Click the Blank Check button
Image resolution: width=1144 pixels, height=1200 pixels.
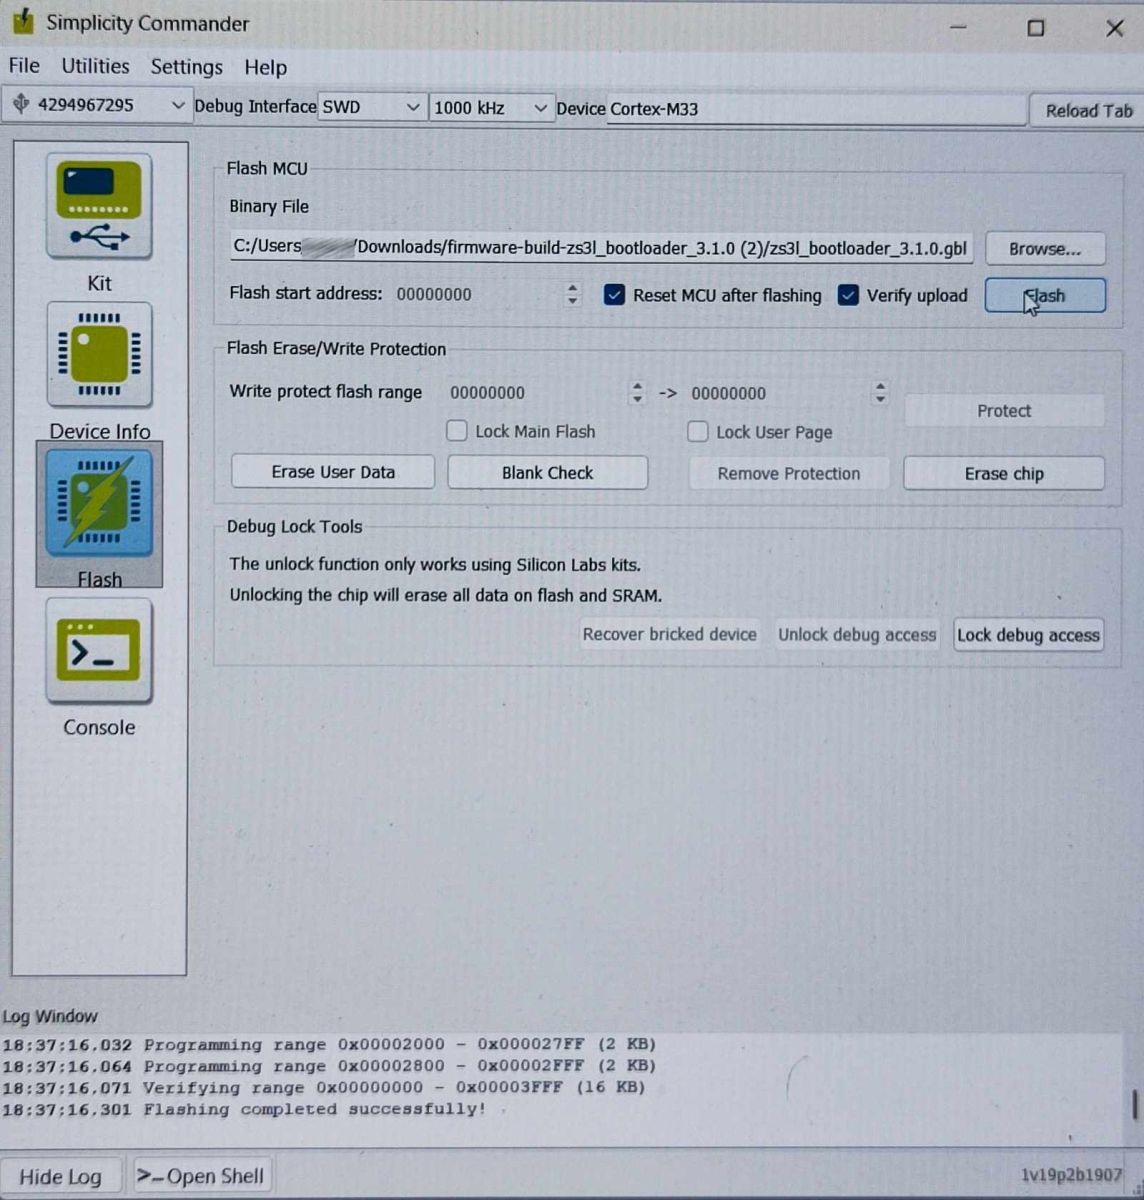click(547, 472)
